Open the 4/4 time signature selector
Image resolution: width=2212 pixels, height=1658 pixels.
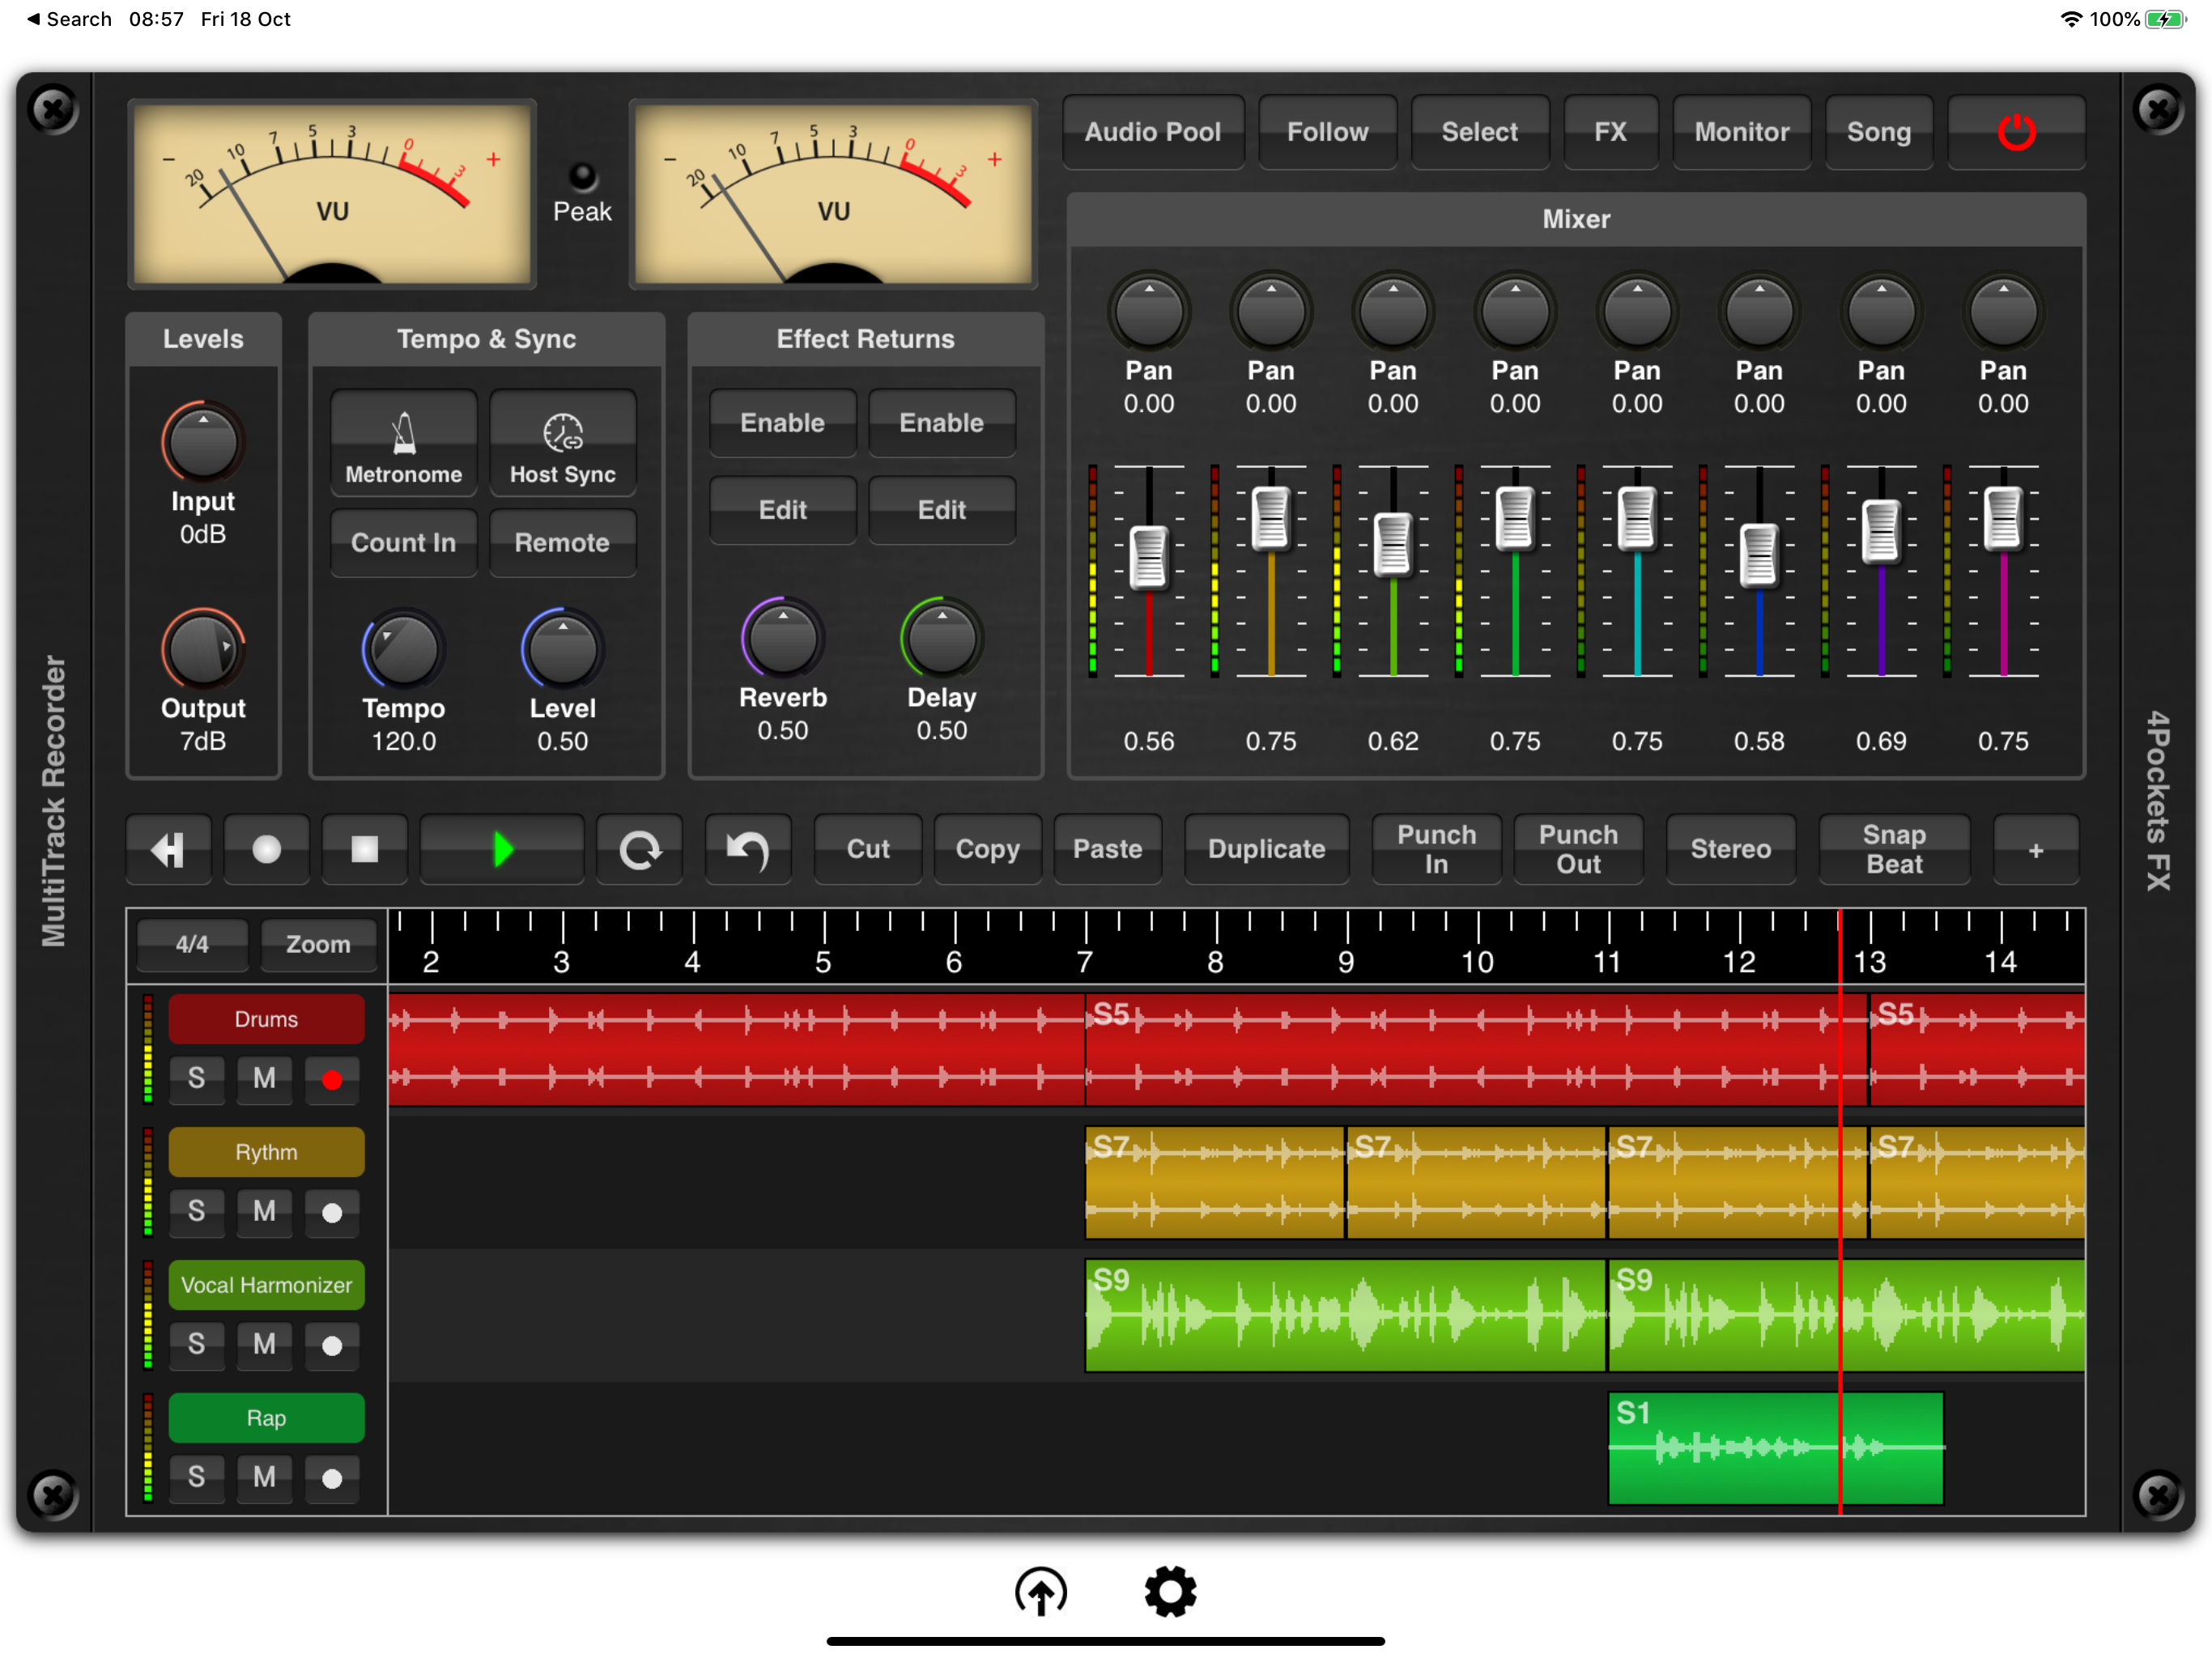click(x=192, y=943)
